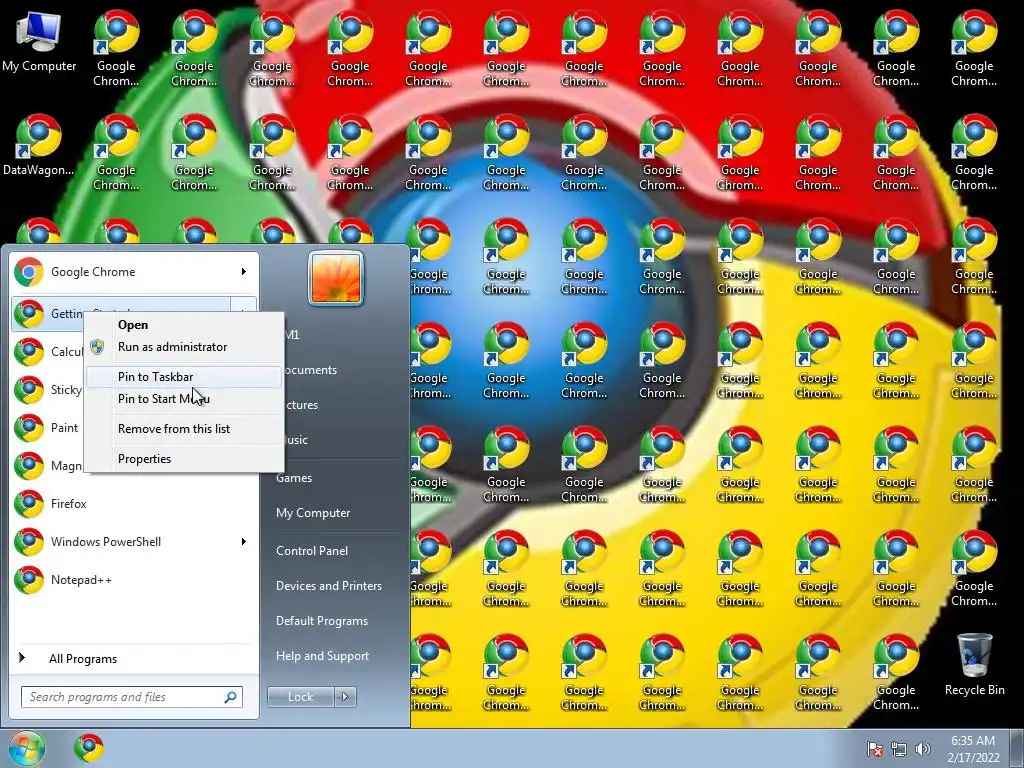Viewport: 1024px width, 768px height.
Task: Click the volume speaker tray icon
Action: tap(922, 749)
